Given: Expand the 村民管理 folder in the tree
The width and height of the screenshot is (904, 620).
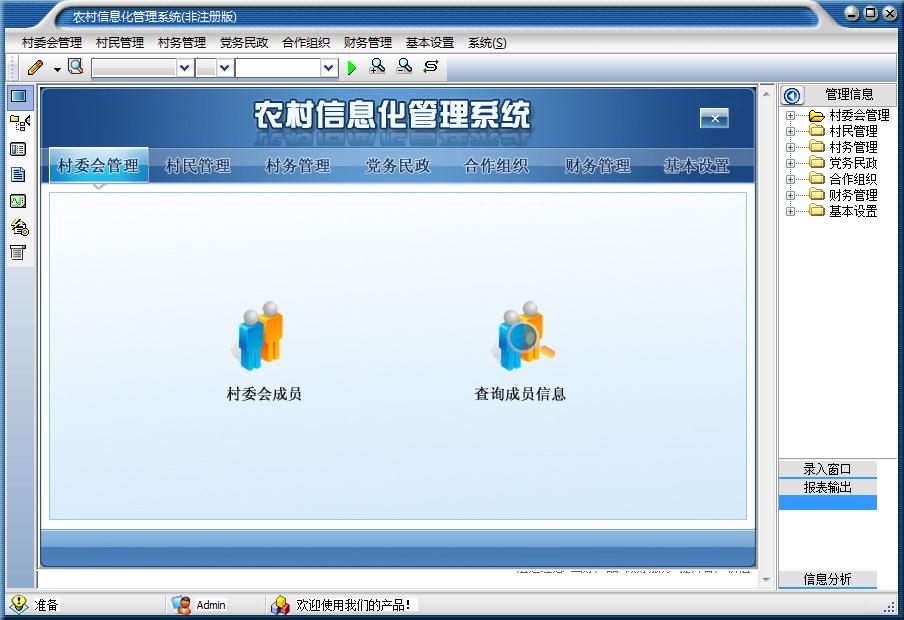Looking at the screenshot, I should (x=790, y=128).
